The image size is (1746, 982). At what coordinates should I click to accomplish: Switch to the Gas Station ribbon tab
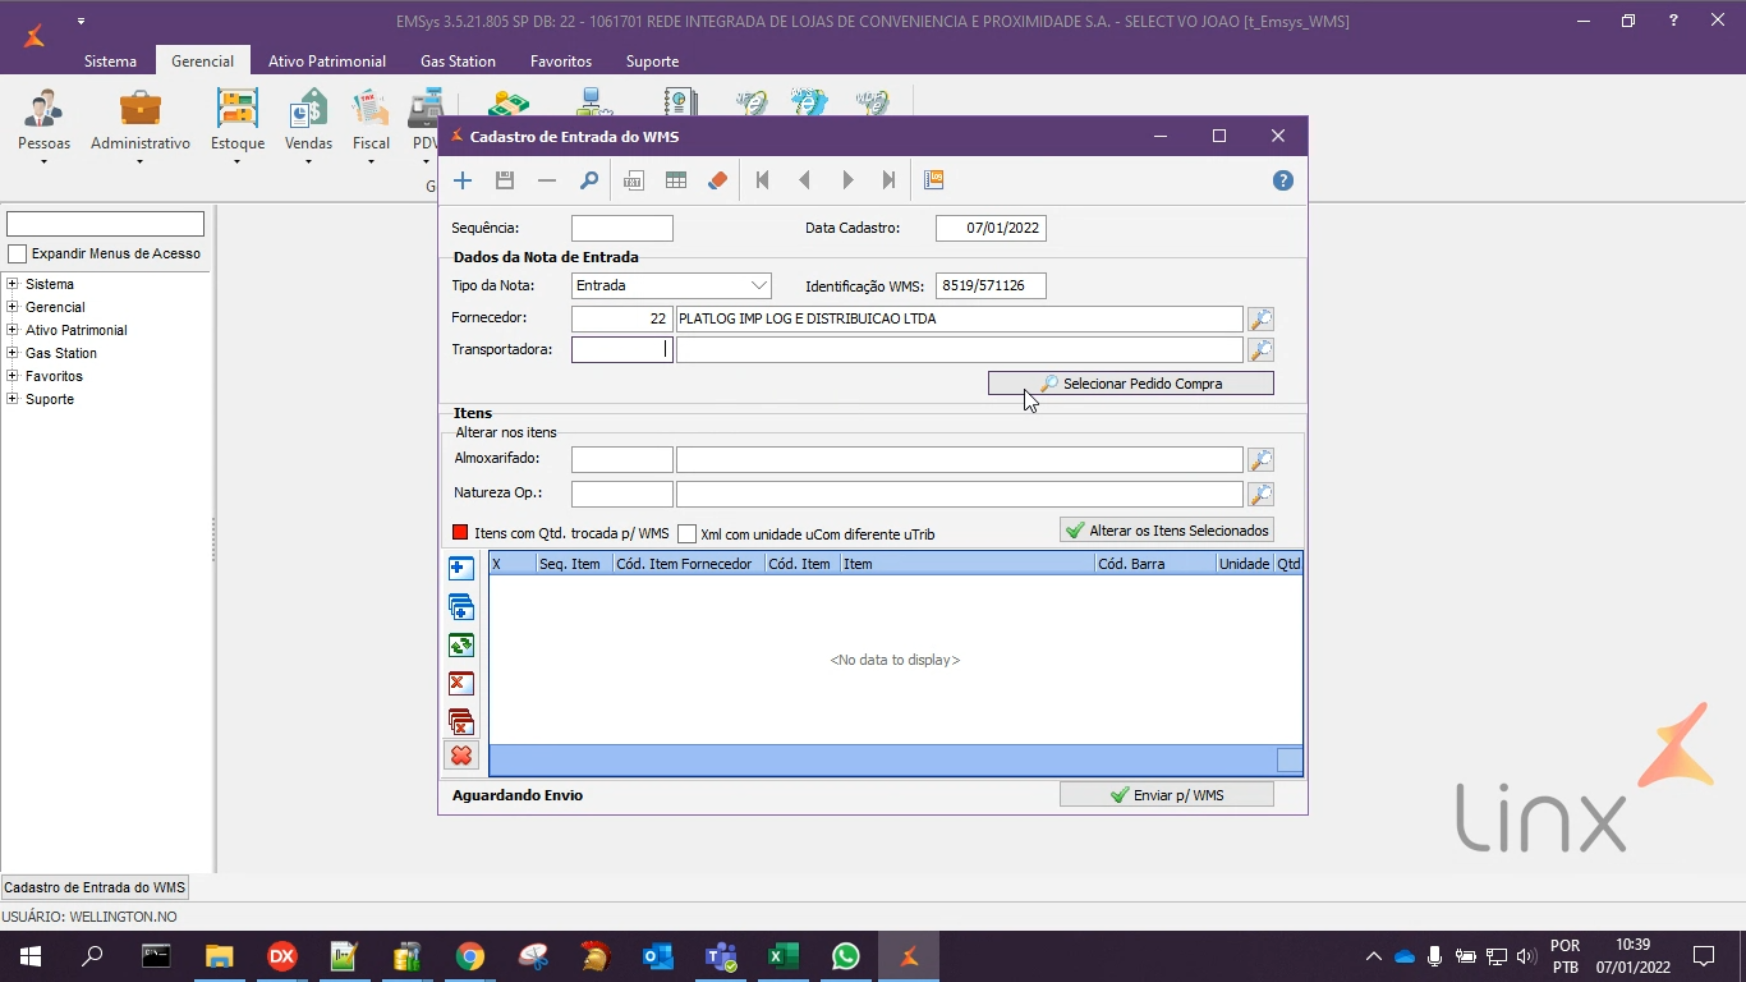click(x=458, y=61)
